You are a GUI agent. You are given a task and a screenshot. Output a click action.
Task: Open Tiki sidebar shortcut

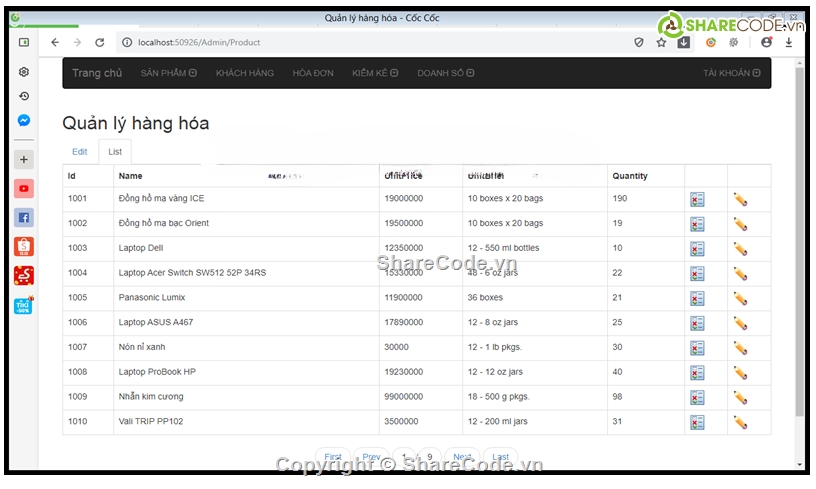24,305
